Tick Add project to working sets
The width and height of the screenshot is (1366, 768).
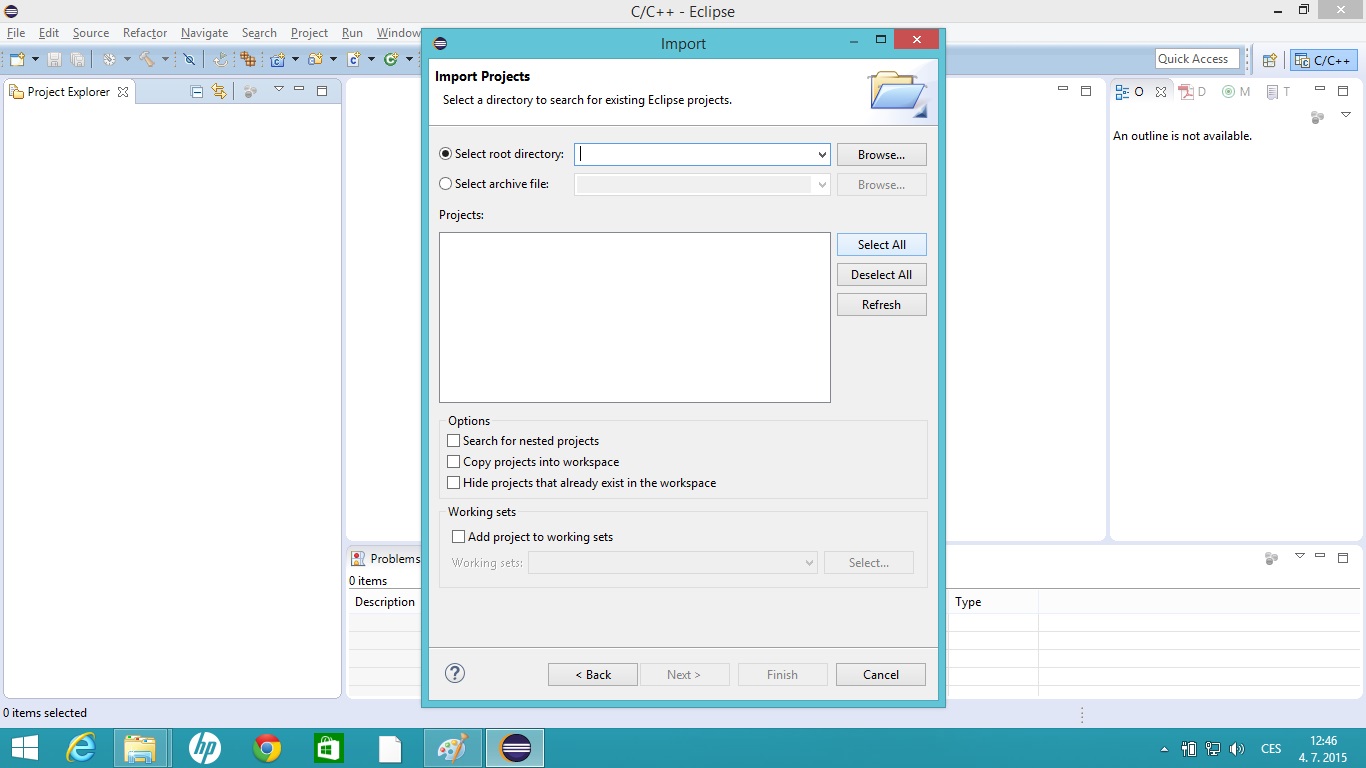(459, 537)
